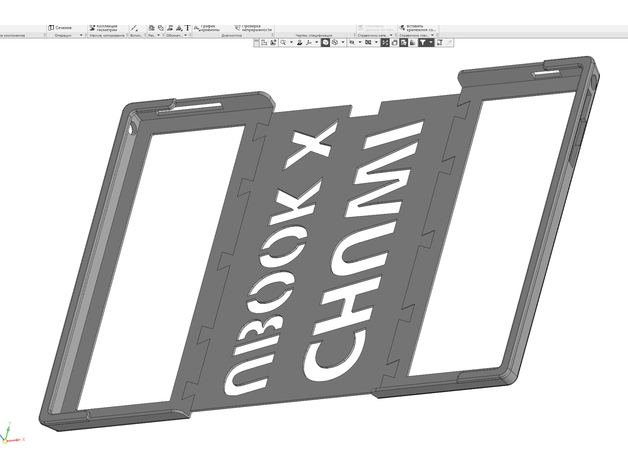The image size is (628, 472).
Task: Open dropdown arrow next to zoom magnifier
Action: (293, 44)
